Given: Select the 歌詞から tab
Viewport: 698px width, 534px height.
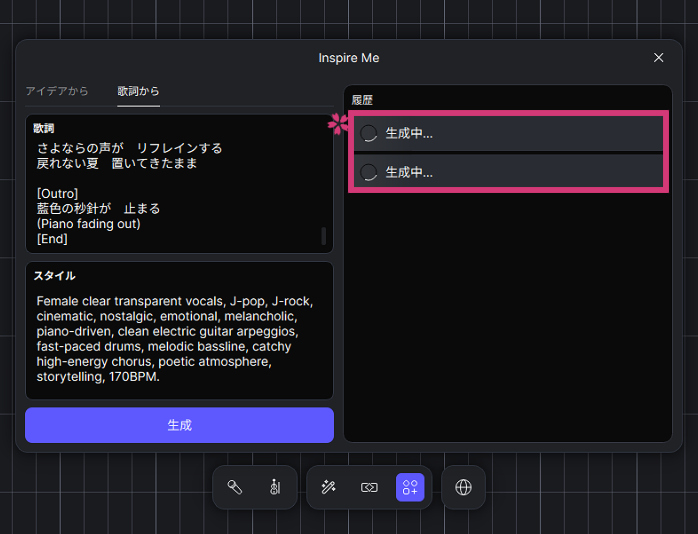Looking at the screenshot, I should (138, 91).
